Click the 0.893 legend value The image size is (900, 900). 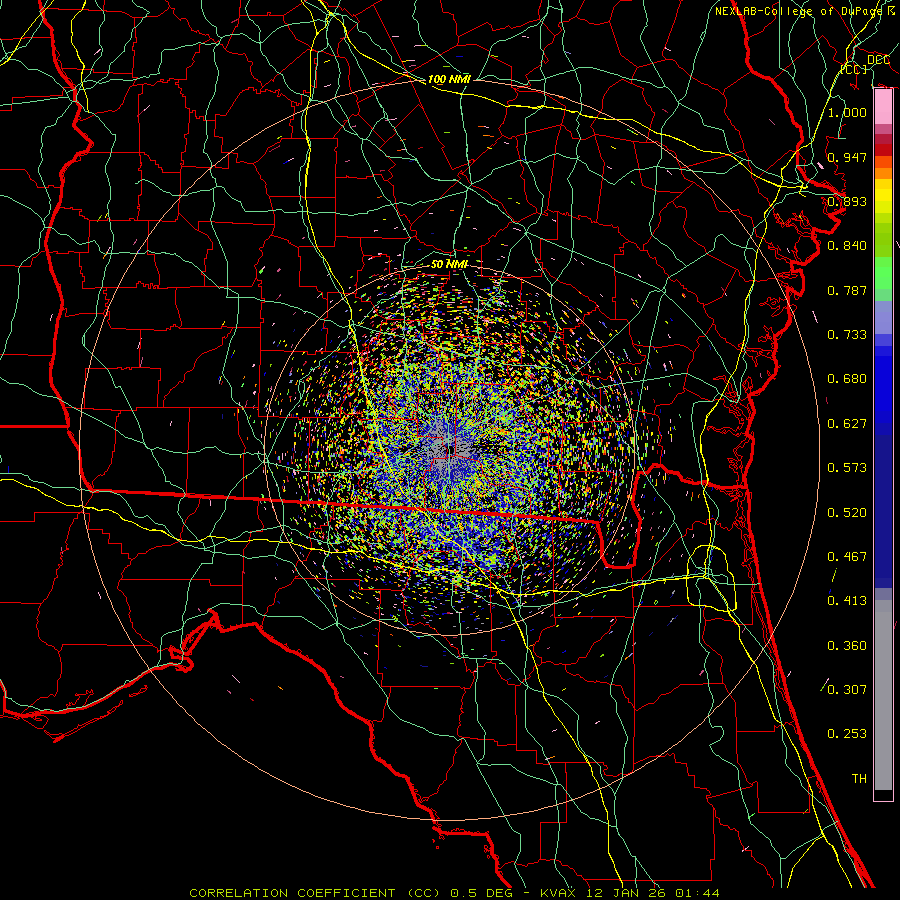[847, 201]
